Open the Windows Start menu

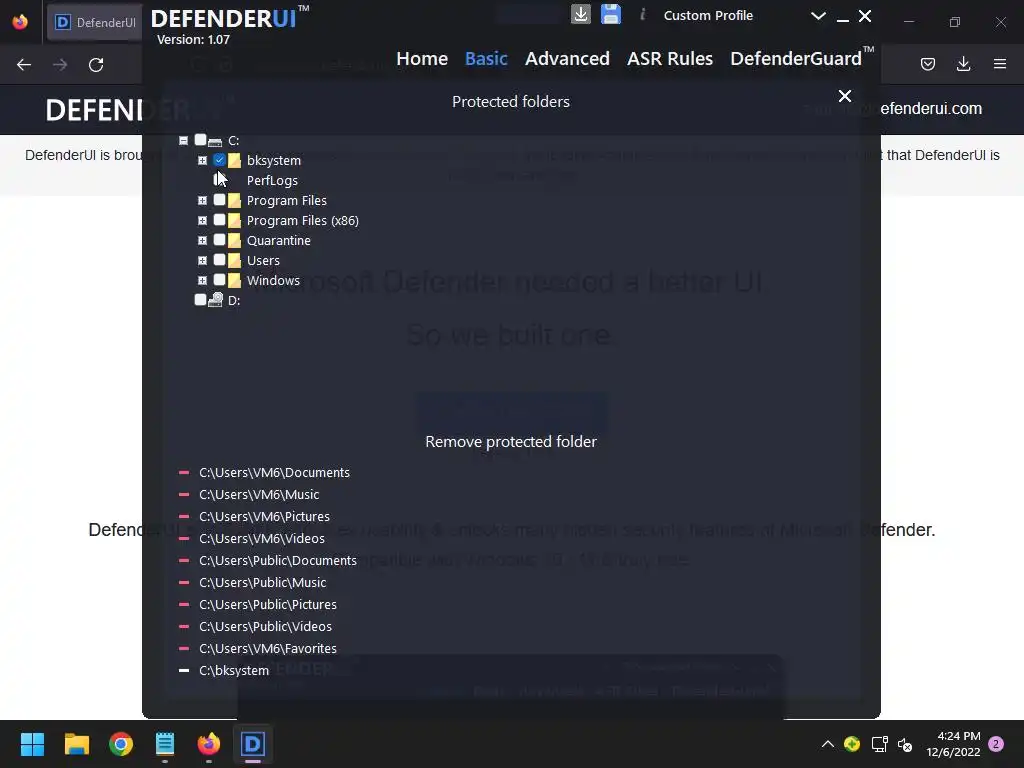click(32, 744)
